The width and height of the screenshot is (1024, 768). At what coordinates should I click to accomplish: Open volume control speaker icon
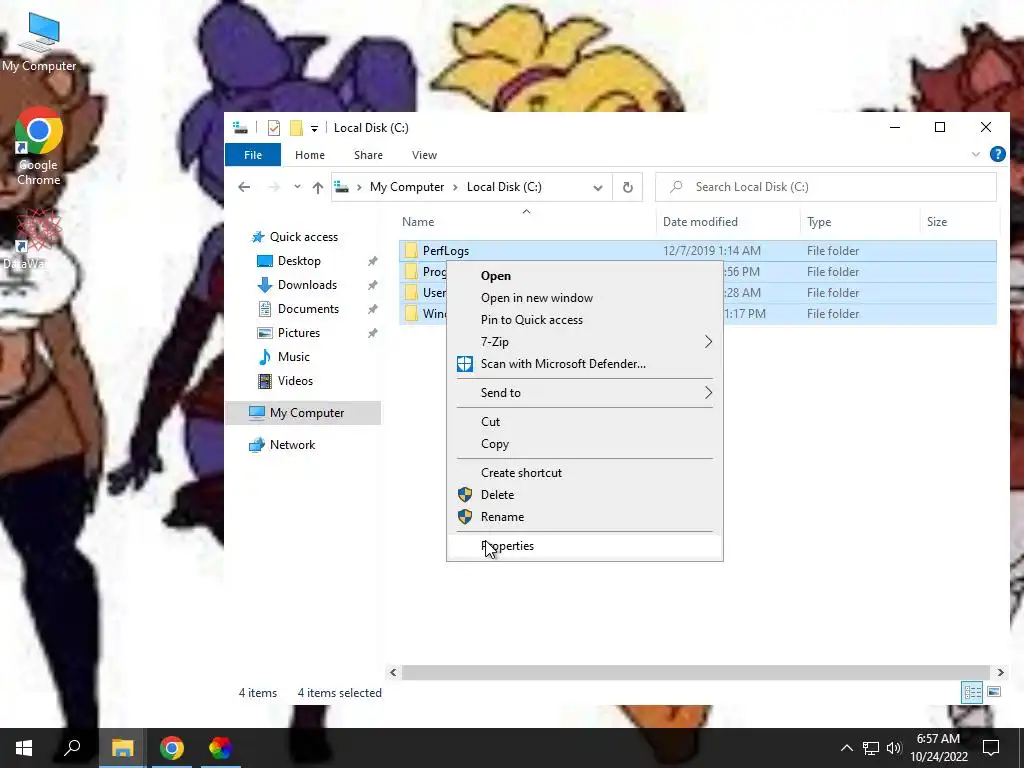click(894, 748)
